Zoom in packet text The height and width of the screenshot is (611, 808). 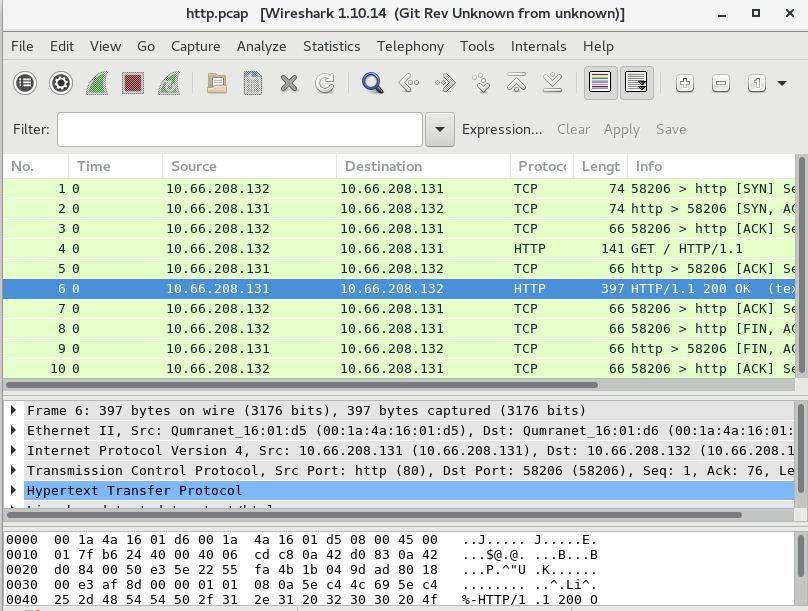tap(685, 83)
